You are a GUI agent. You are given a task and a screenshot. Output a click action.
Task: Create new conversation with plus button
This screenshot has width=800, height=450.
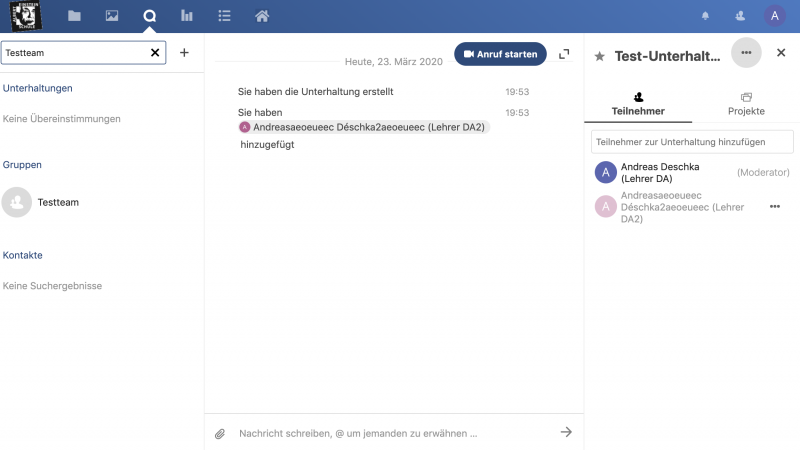tap(184, 53)
